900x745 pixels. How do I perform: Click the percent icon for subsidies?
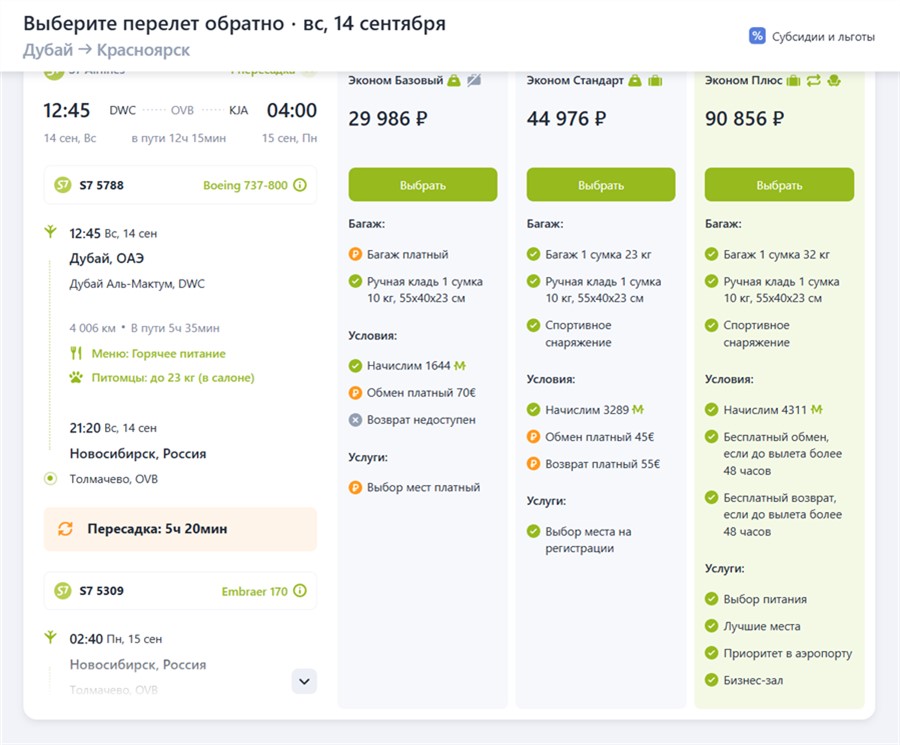click(757, 36)
